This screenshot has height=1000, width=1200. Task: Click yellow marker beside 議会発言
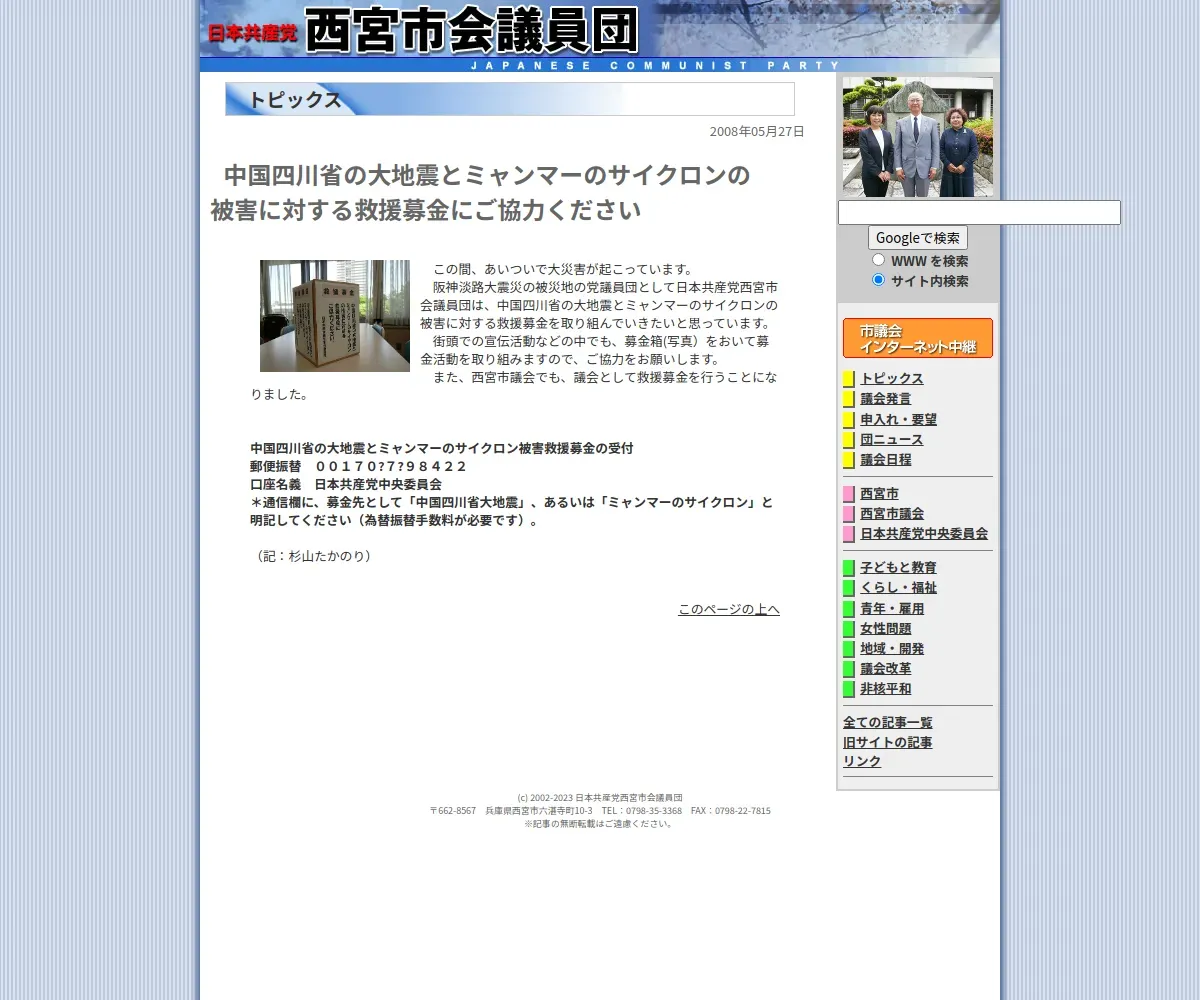849,399
